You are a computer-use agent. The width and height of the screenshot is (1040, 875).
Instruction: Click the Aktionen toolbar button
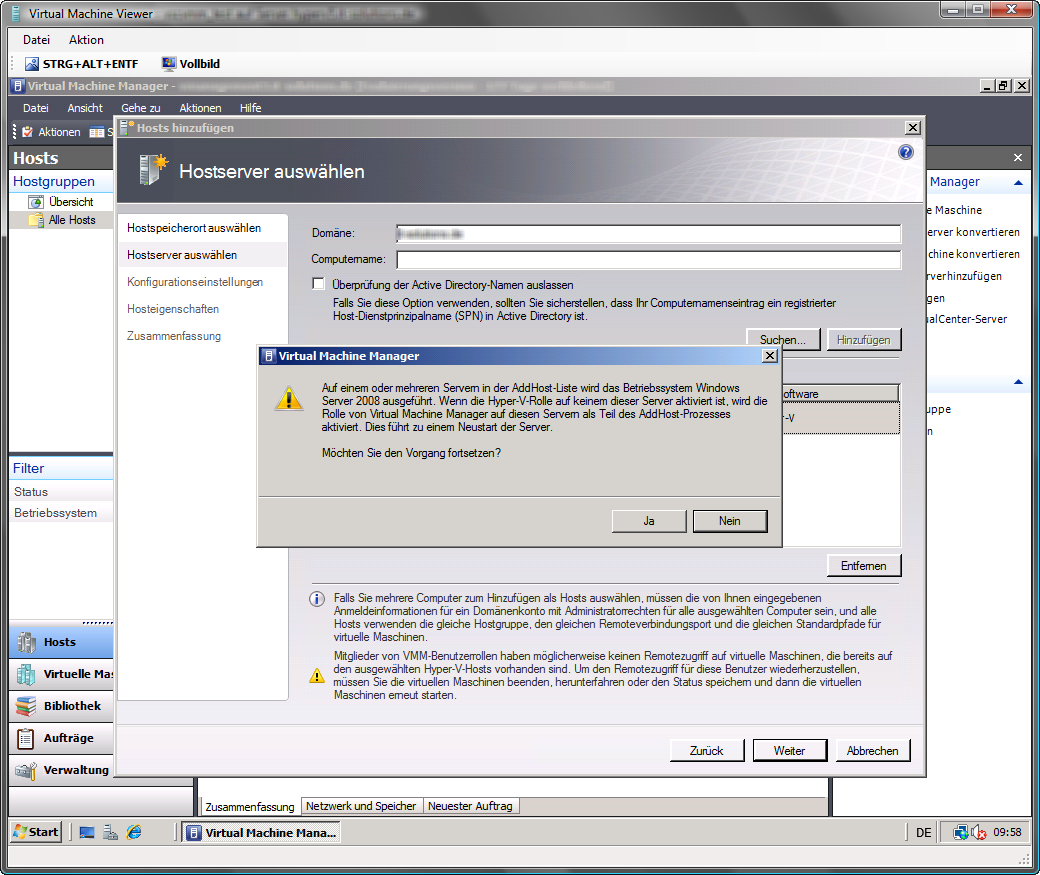51,132
